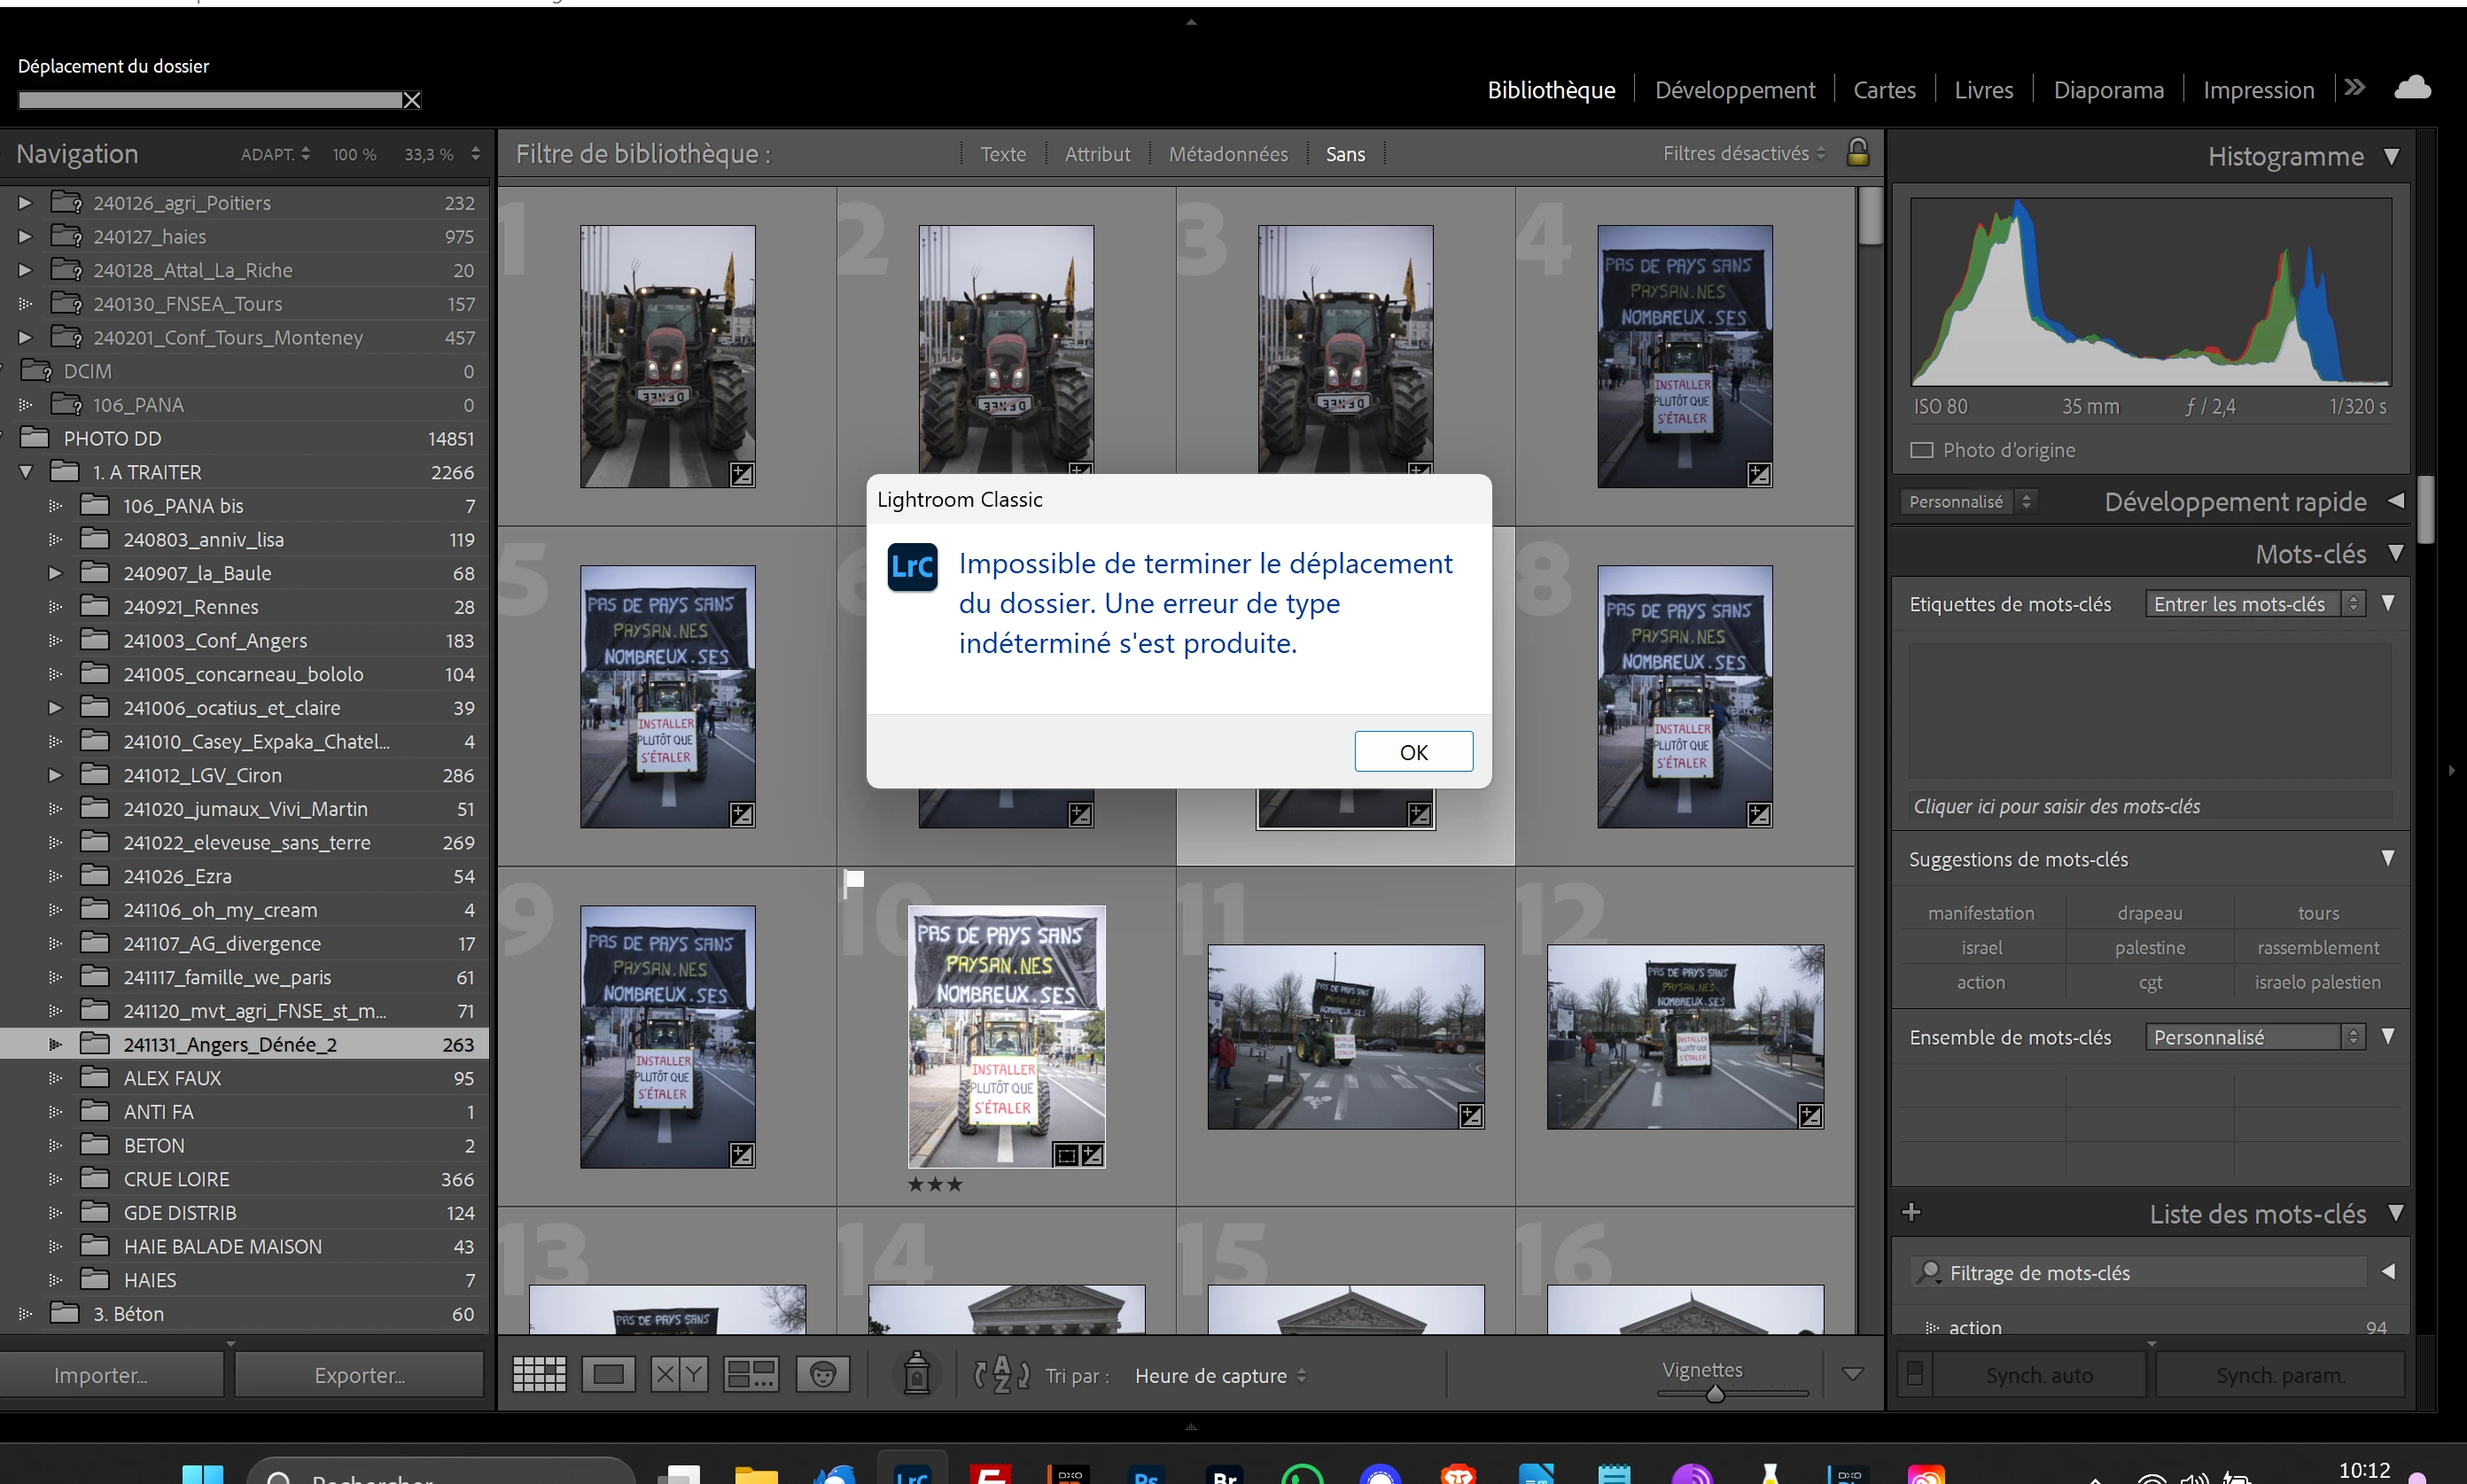This screenshot has height=1484, width=2467.
Task: Enable Photo d'origine checkbox
Action: [1921, 450]
